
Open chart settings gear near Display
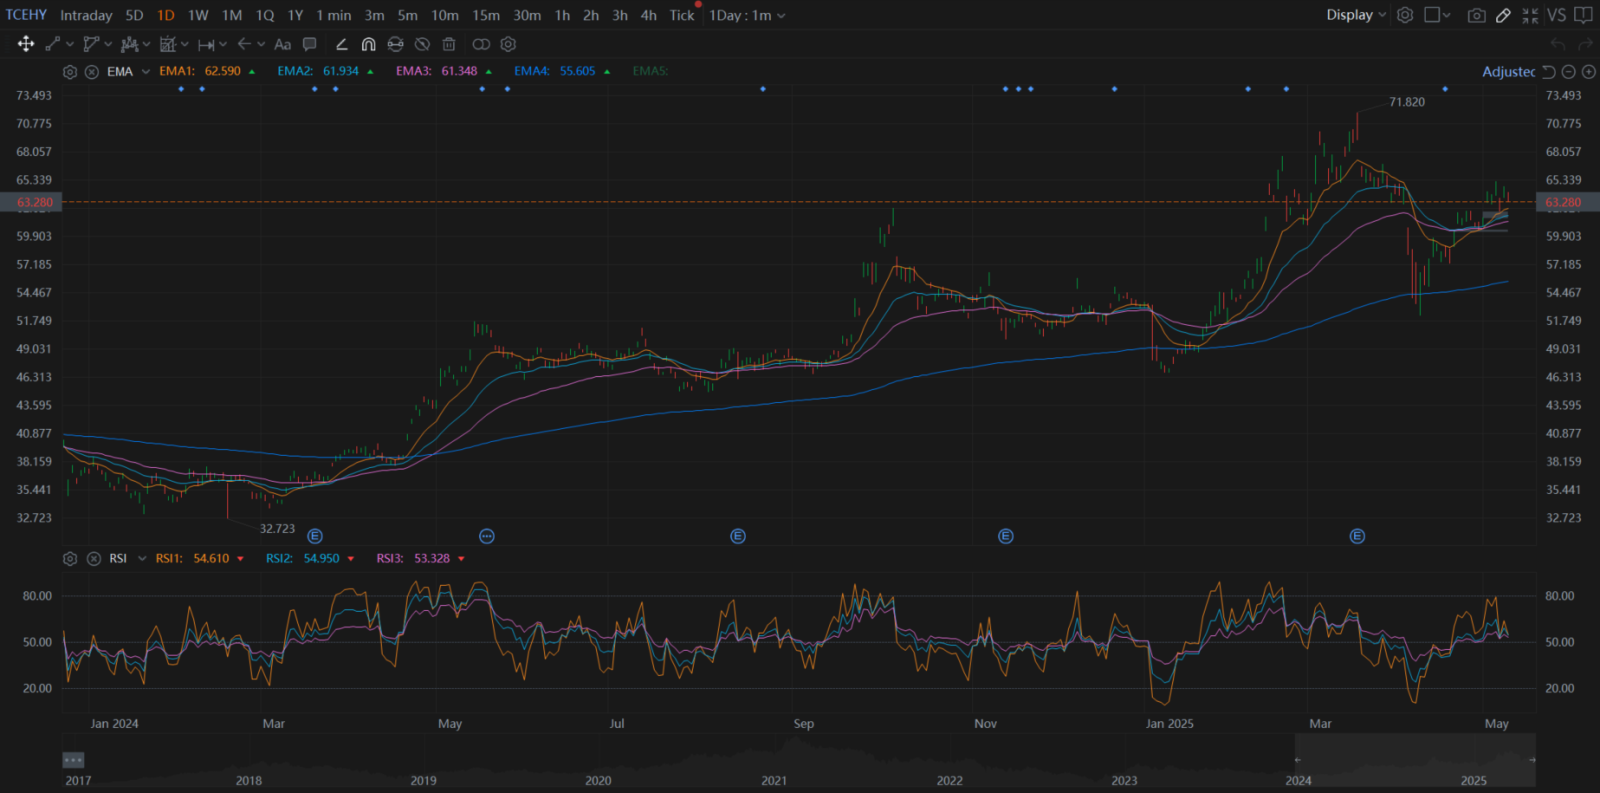(1405, 15)
